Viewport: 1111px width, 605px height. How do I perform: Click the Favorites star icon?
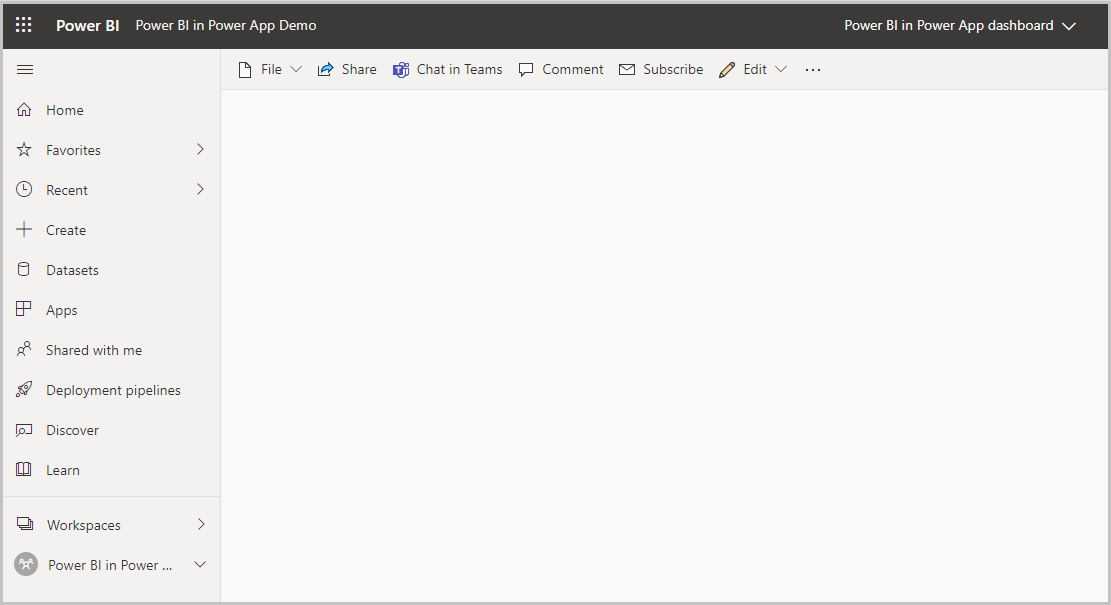tap(23, 150)
